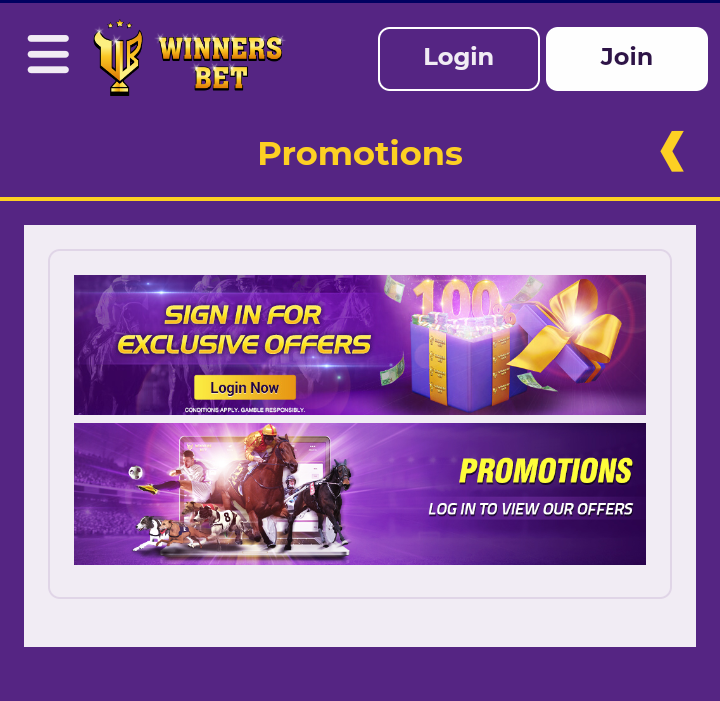Click the Conditions Apply gamble responsibly text
720x701 pixels.
click(245, 409)
